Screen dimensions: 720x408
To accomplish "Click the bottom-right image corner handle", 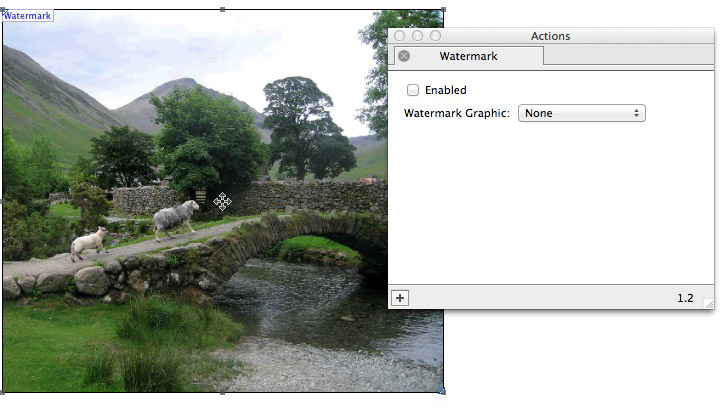I will pos(443,391).
